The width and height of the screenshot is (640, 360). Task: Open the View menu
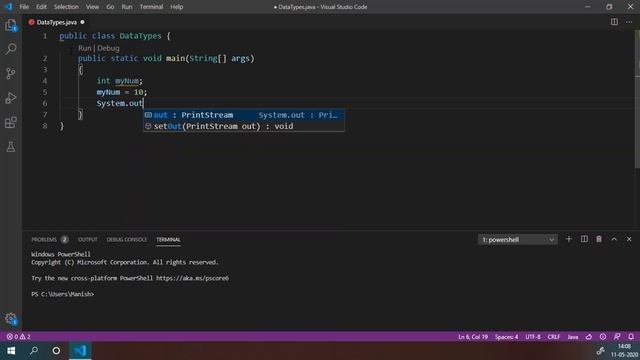[92, 7]
